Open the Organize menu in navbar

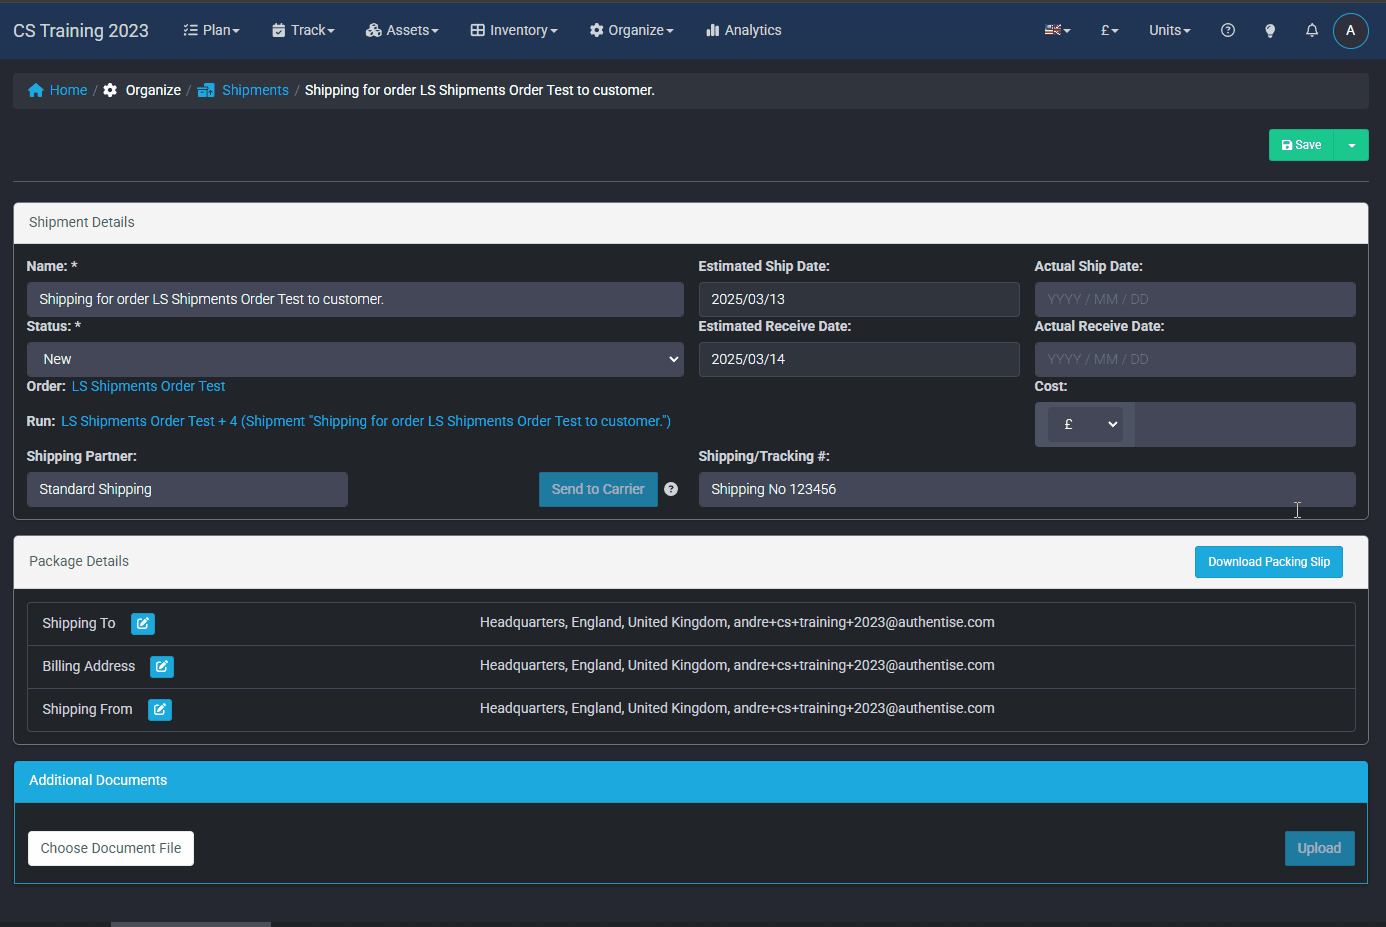(x=631, y=31)
